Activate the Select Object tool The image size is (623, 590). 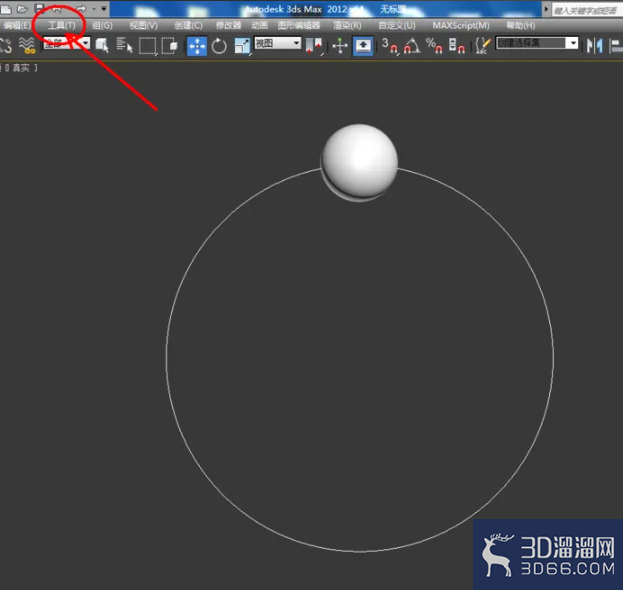click(x=102, y=45)
